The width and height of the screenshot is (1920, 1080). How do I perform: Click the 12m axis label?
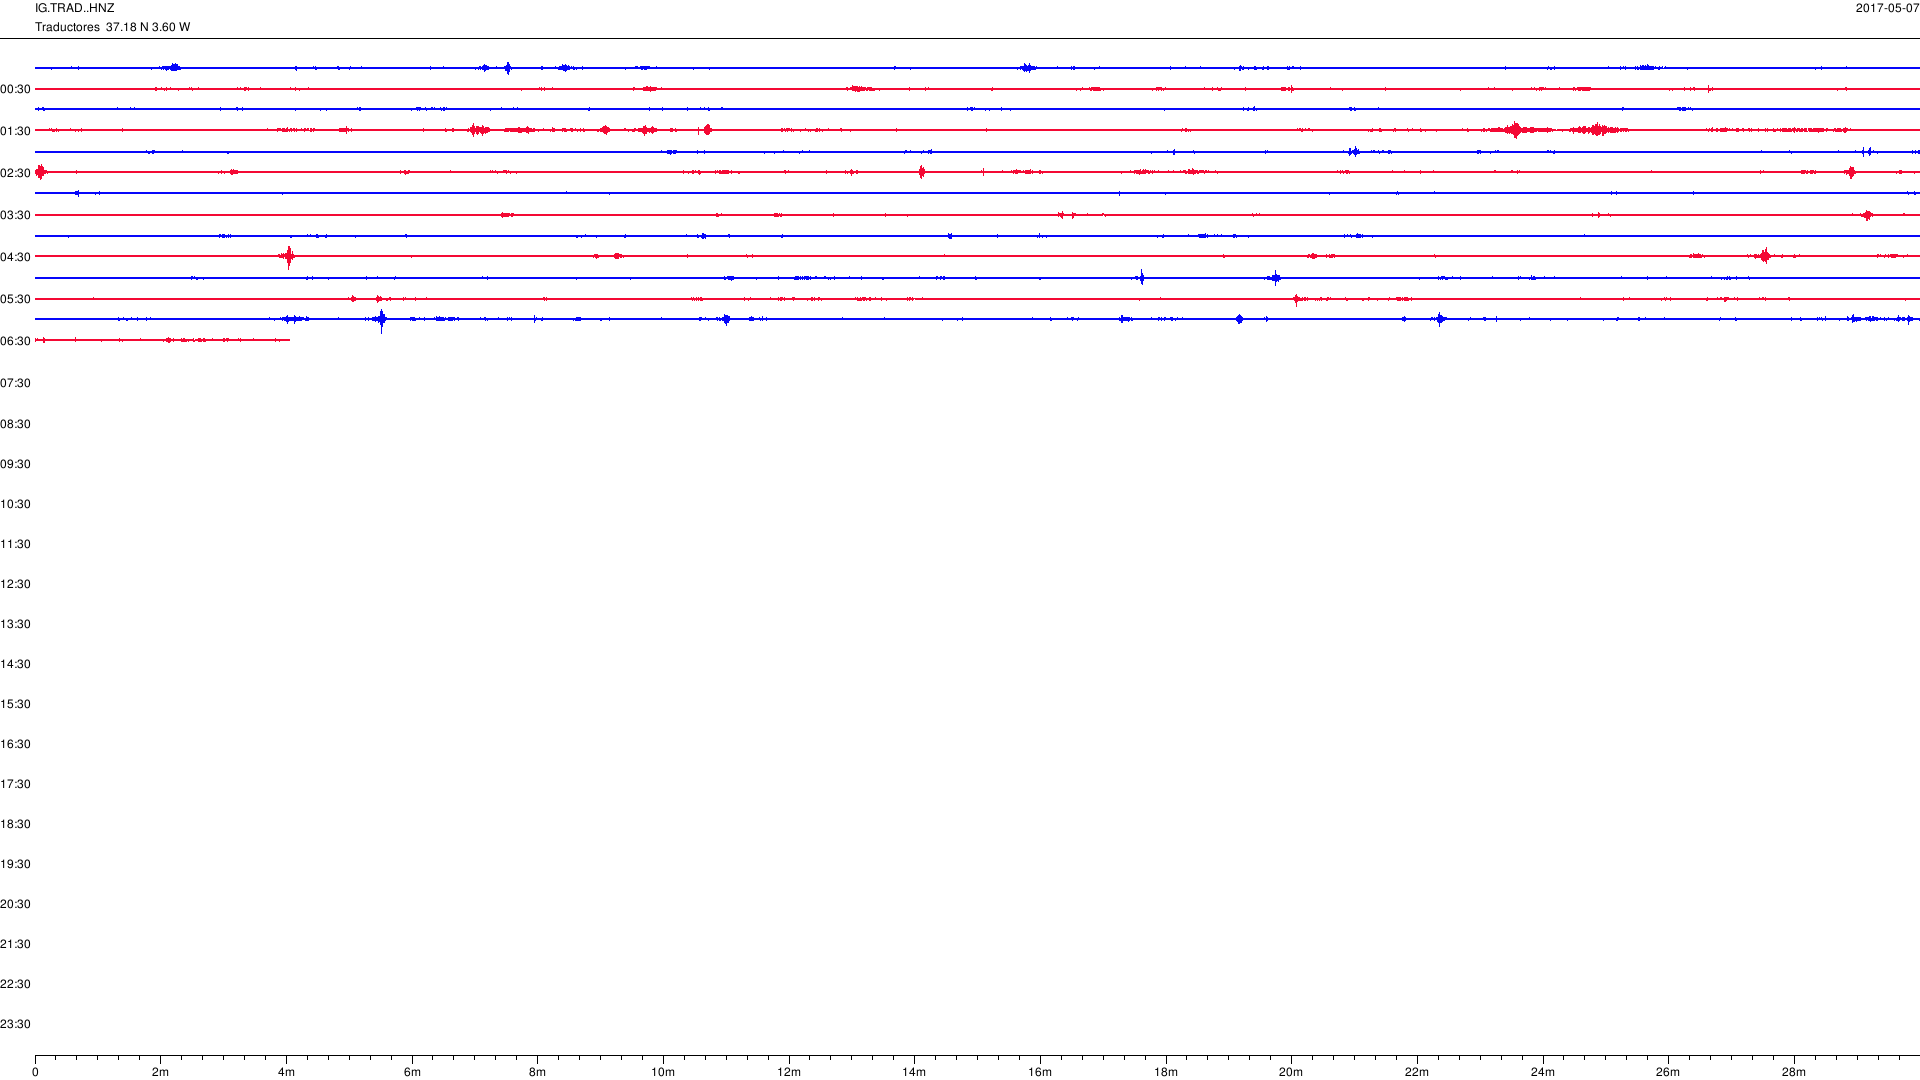point(789,1072)
